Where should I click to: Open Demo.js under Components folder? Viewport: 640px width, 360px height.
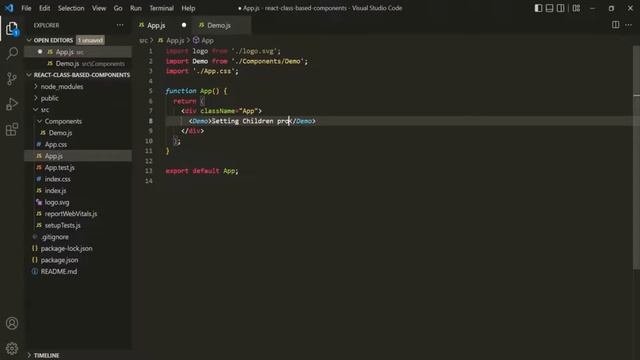coord(60,133)
